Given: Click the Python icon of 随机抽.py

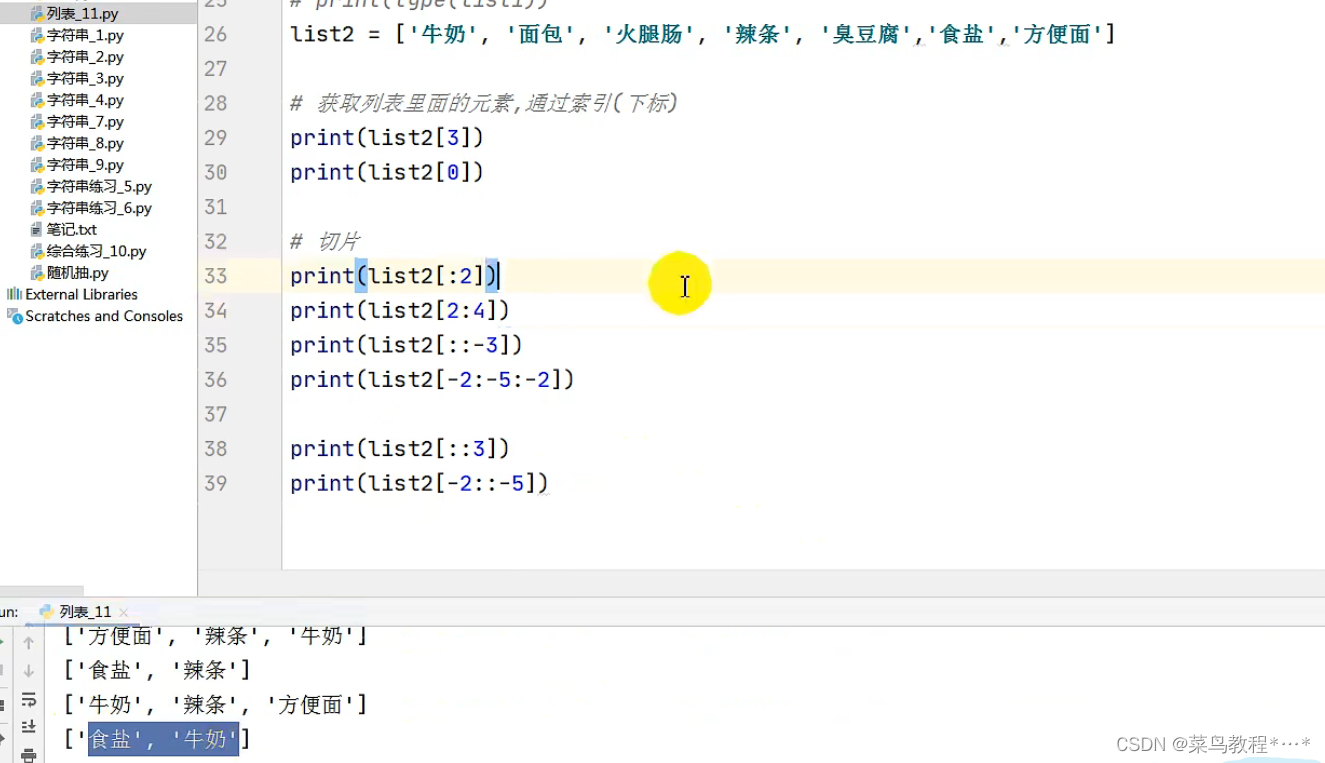Looking at the screenshot, I should (x=37, y=273).
